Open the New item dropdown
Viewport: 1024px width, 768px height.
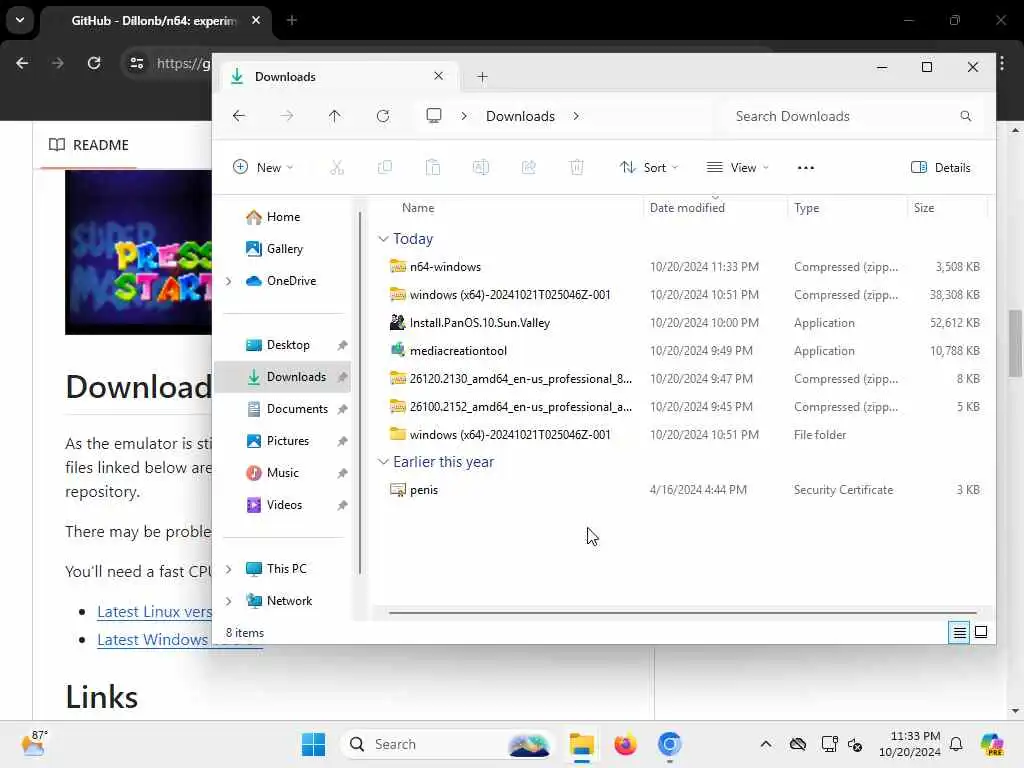[263, 168]
